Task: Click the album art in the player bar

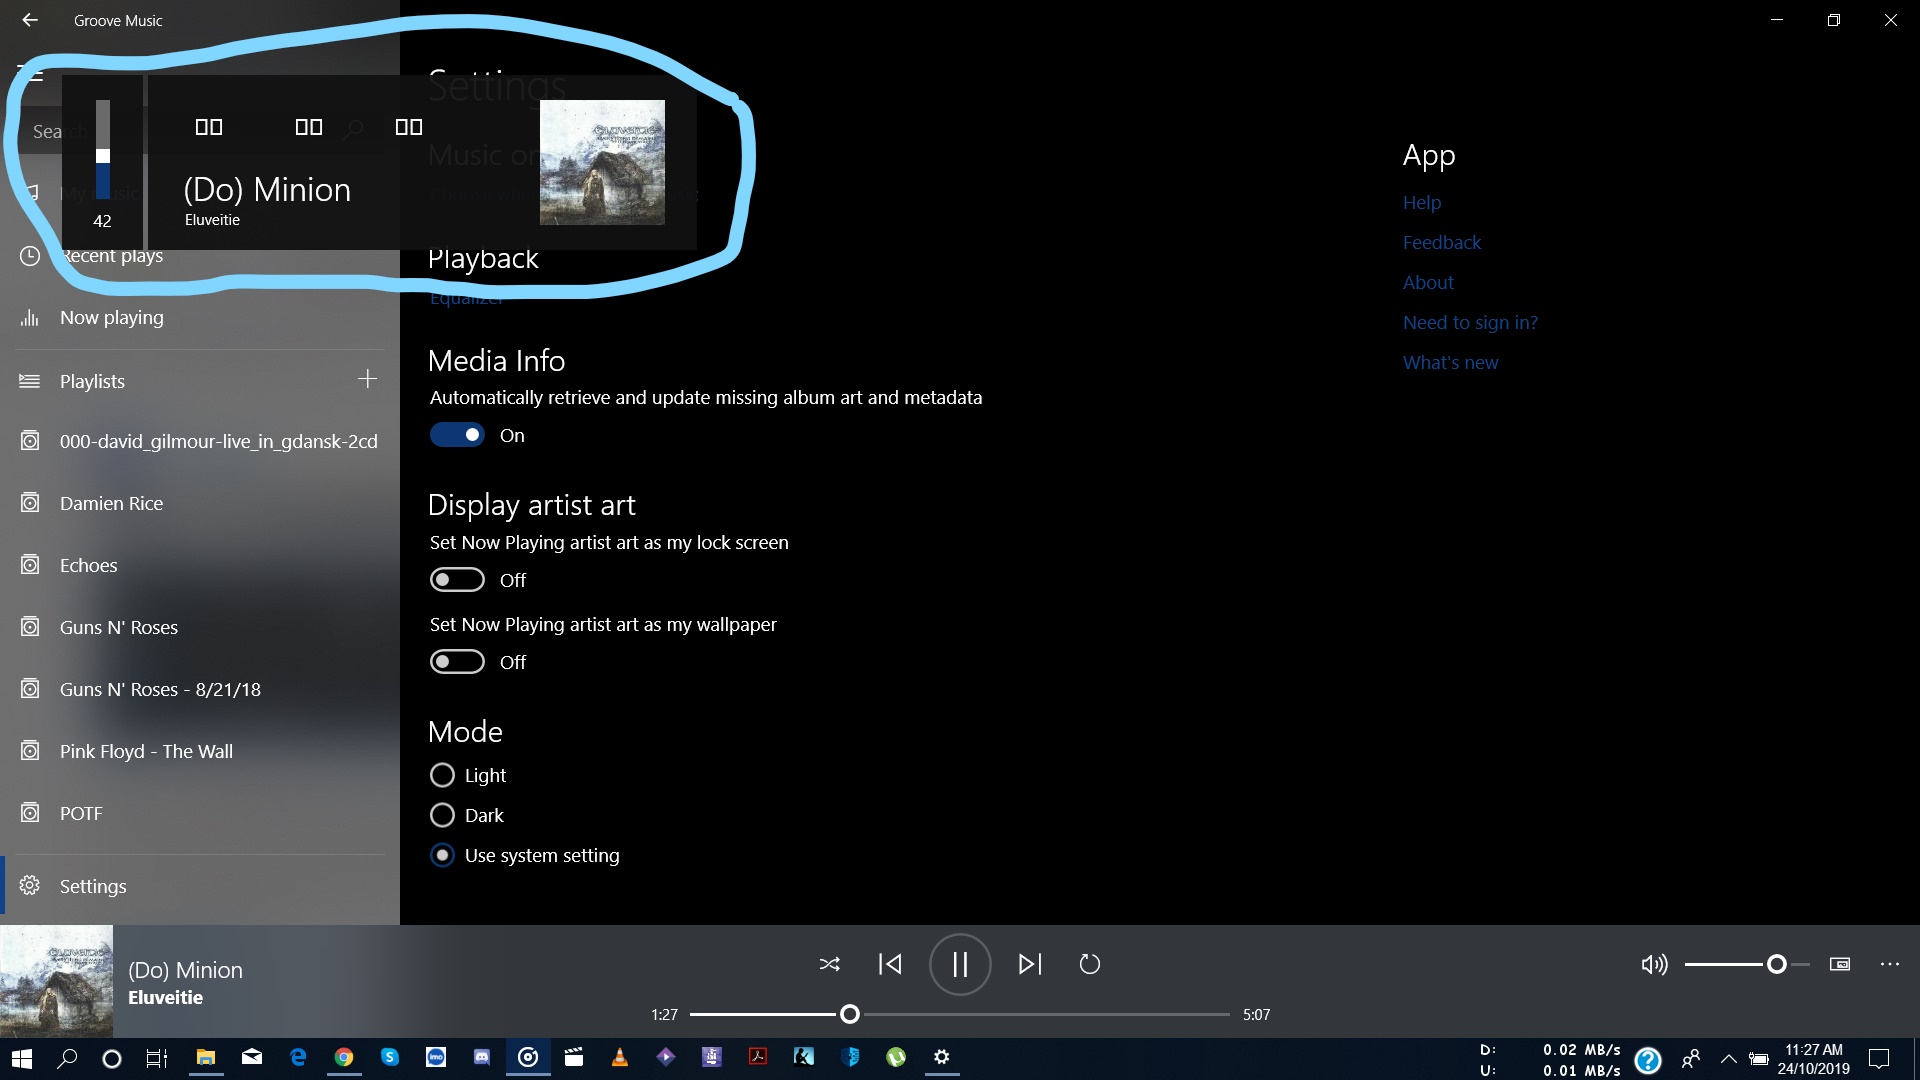Action: [x=56, y=981]
